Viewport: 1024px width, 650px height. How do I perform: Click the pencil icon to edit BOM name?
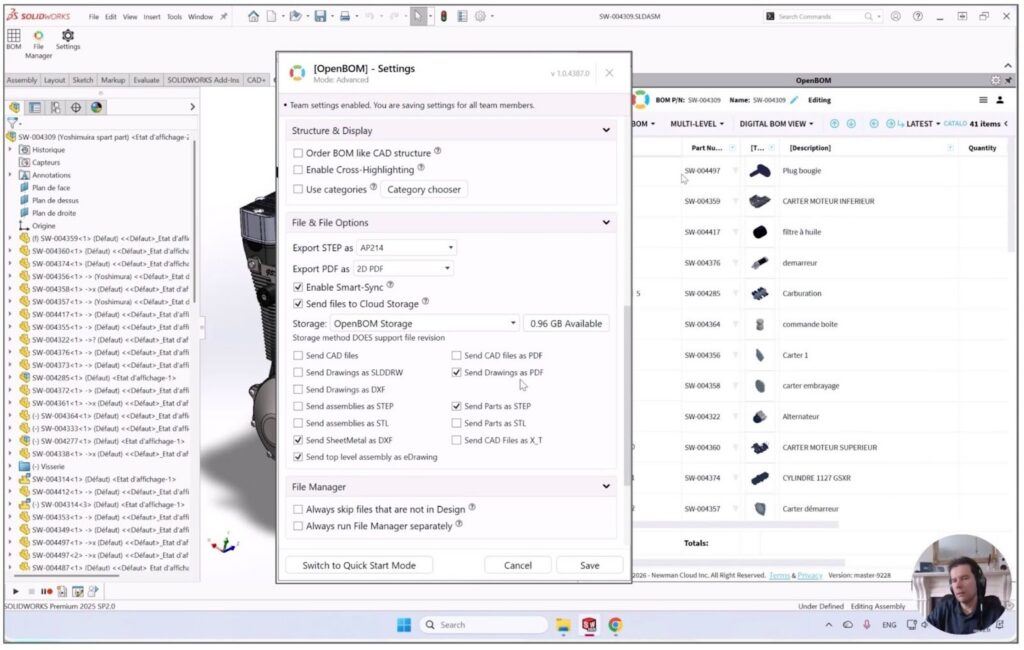795,100
